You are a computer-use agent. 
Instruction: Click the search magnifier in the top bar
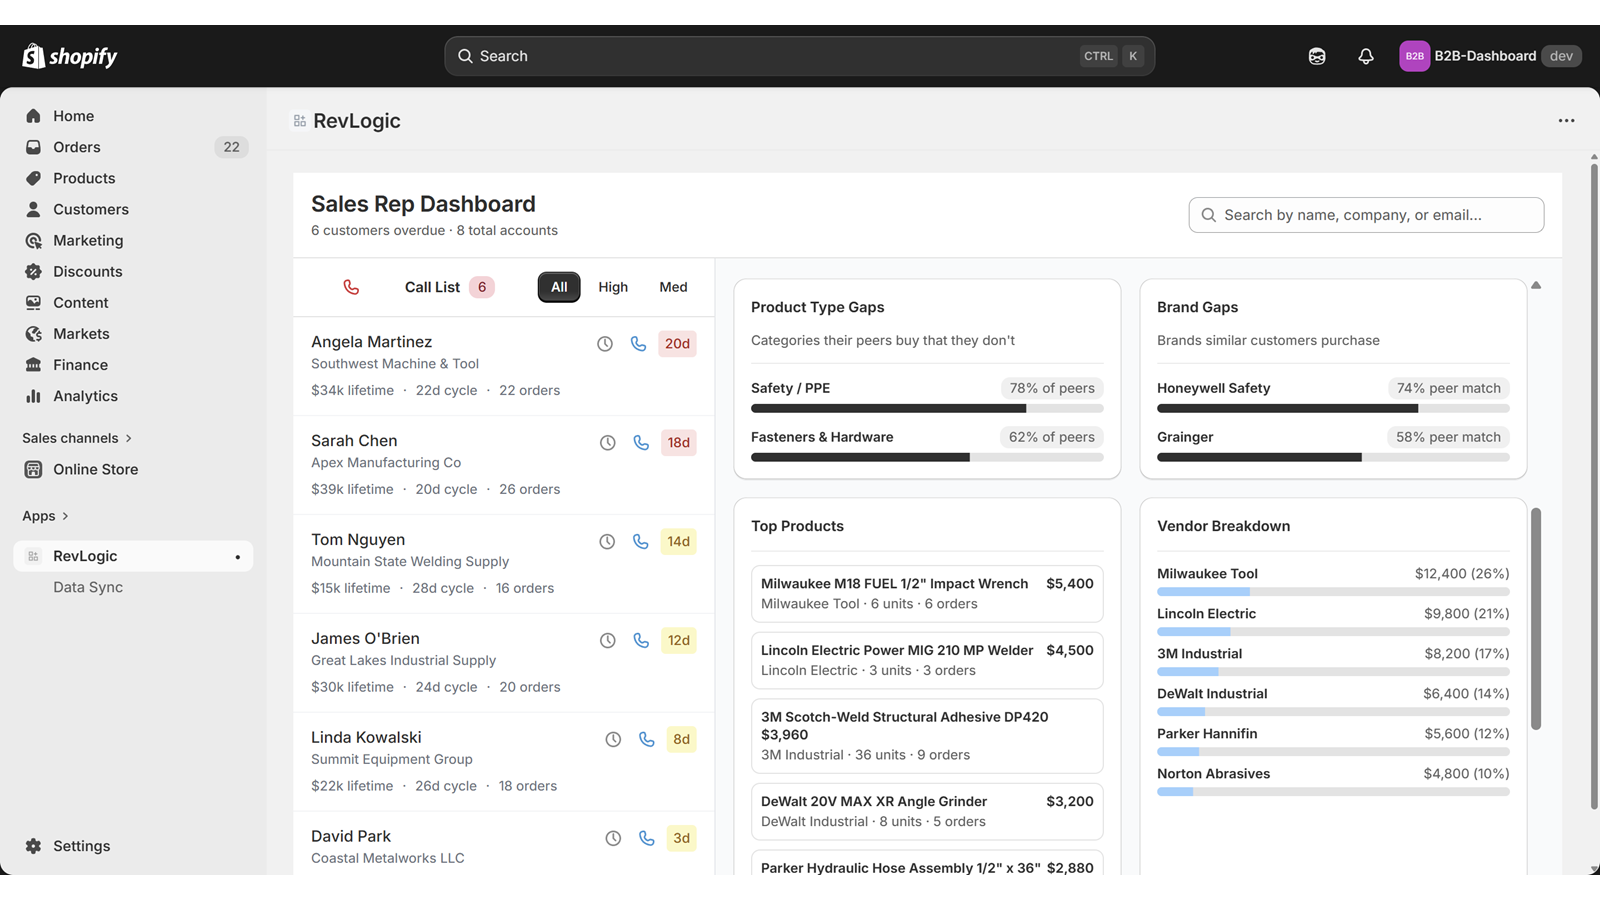coord(465,56)
